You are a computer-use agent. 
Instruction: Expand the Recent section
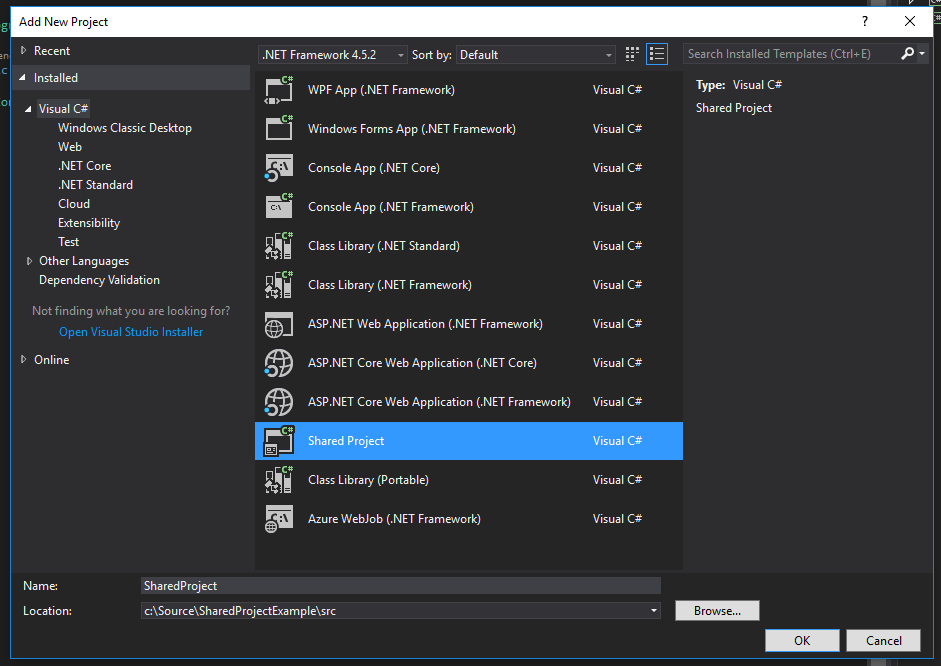[23, 51]
